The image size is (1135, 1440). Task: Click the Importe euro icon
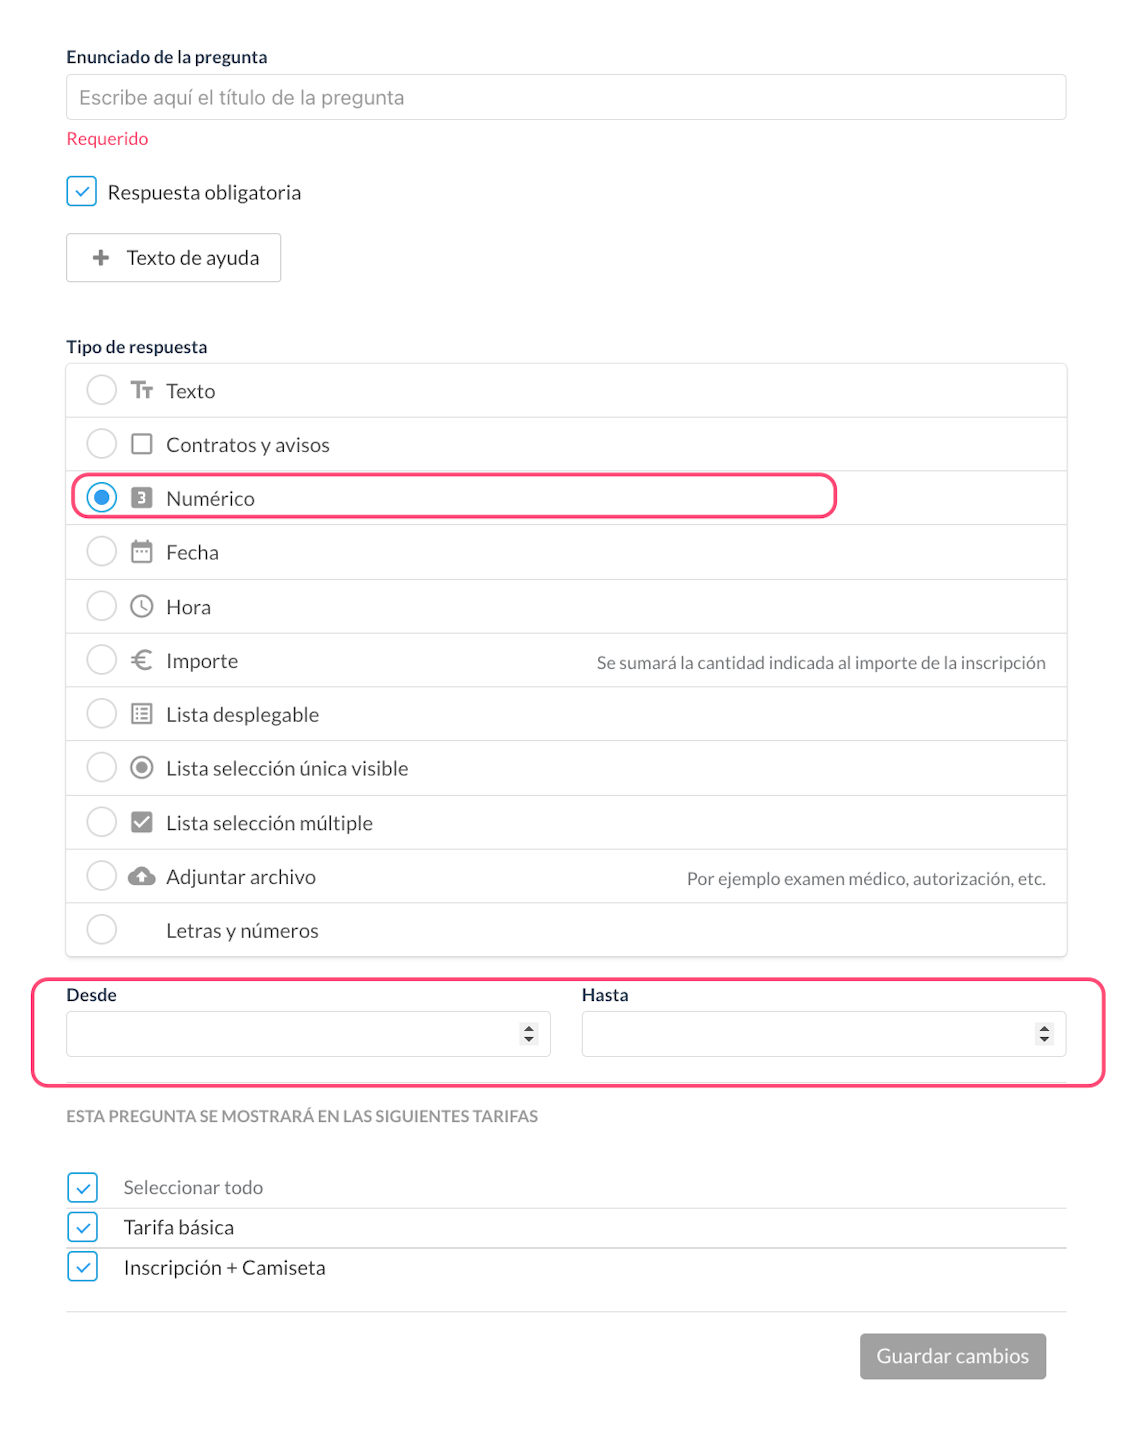coord(142,660)
